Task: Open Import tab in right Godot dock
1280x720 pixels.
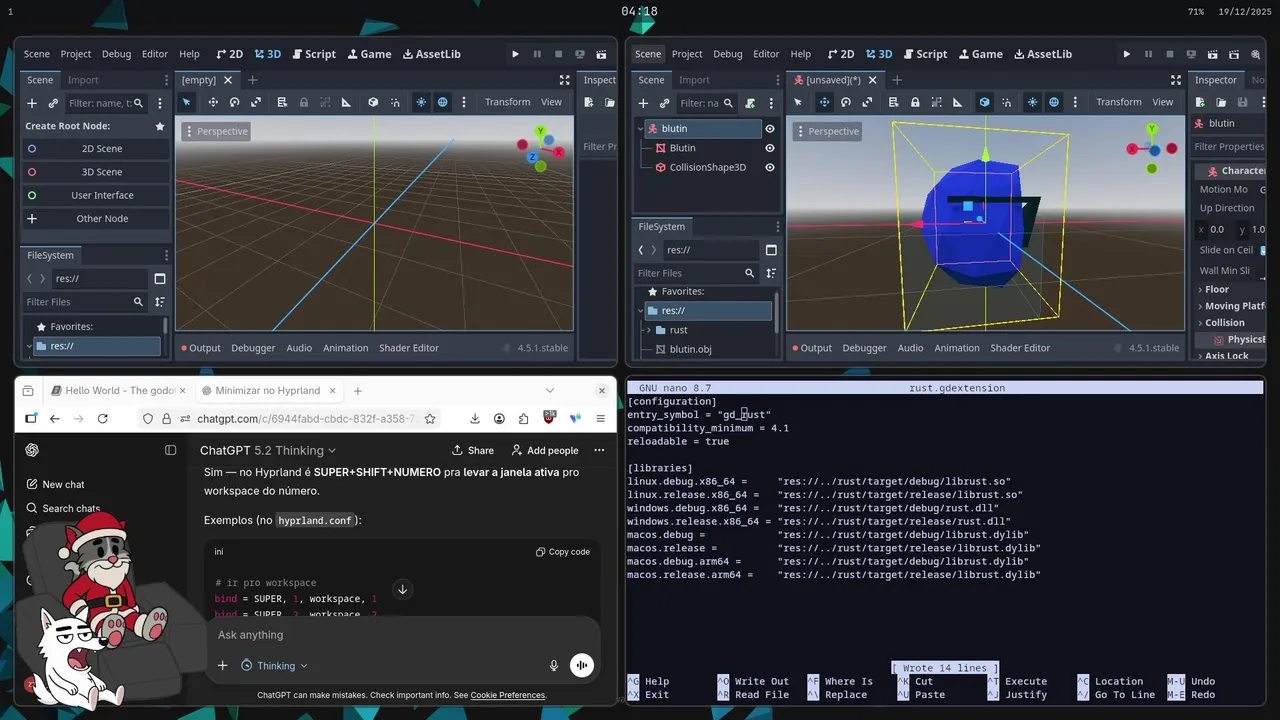Action: [694, 80]
